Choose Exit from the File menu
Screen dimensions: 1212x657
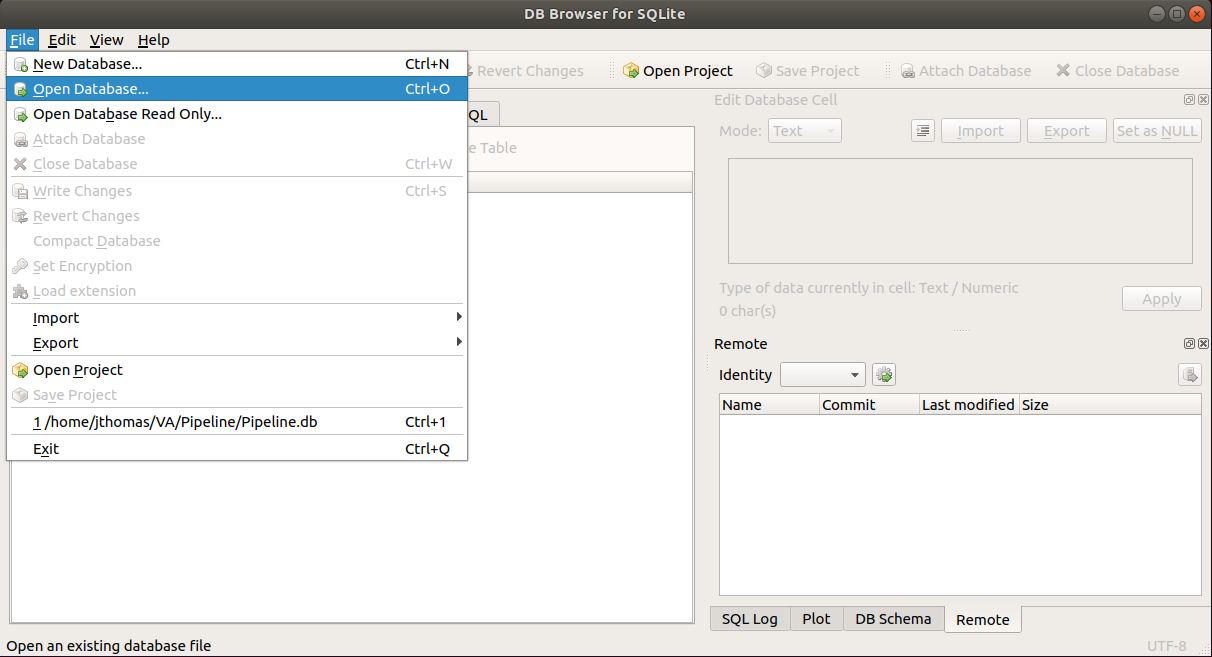(x=237, y=449)
